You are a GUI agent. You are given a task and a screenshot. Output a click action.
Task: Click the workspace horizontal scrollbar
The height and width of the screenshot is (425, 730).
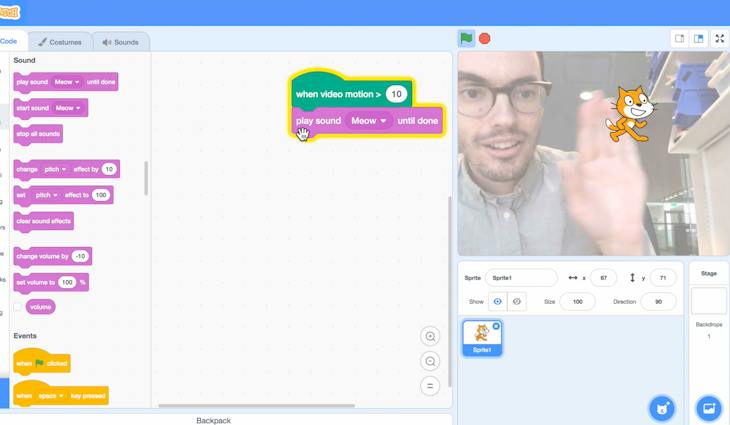(257, 405)
